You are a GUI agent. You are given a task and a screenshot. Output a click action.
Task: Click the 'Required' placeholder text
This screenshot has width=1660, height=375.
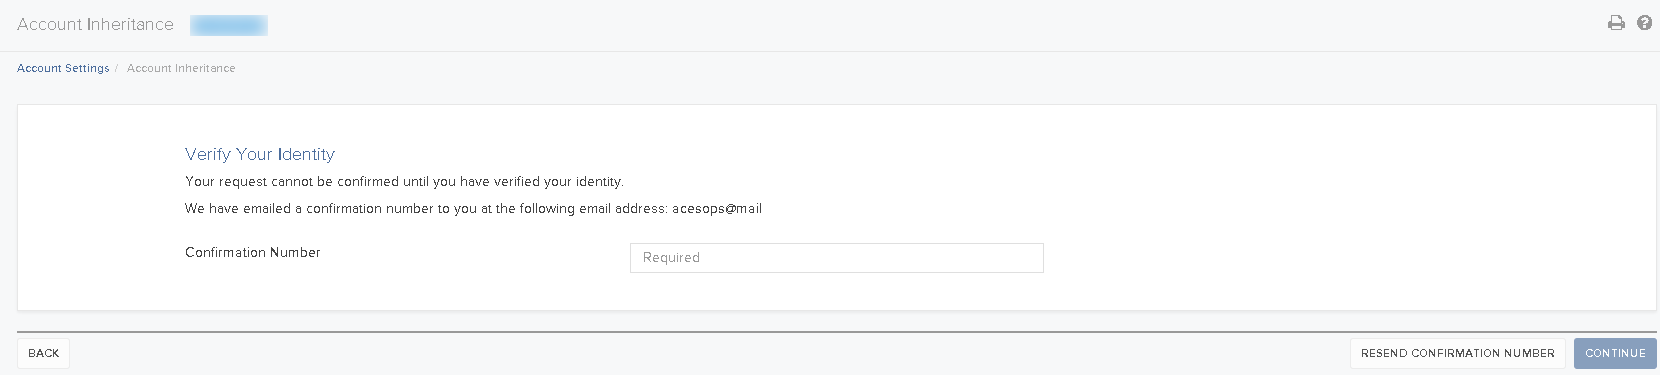coord(671,258)
